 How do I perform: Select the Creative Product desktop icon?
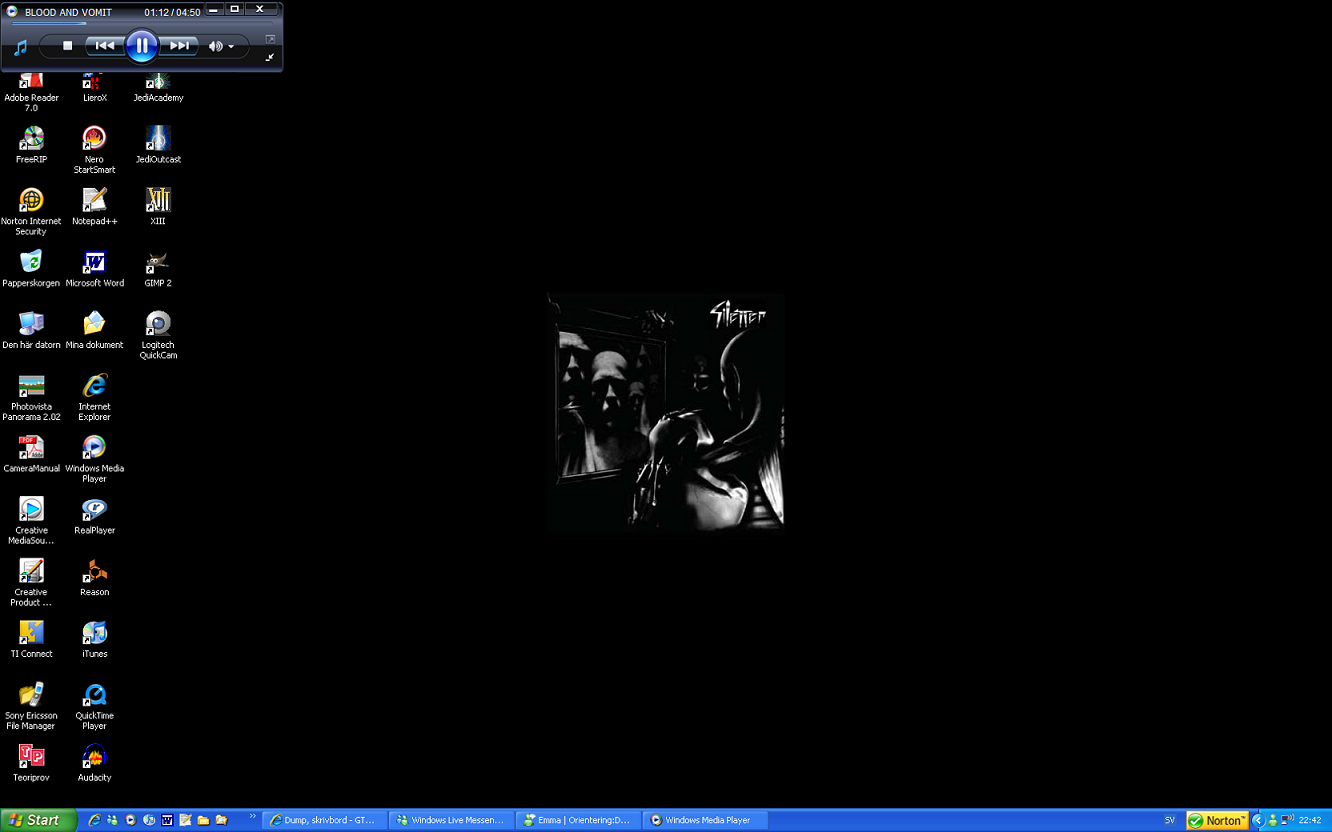31,584
